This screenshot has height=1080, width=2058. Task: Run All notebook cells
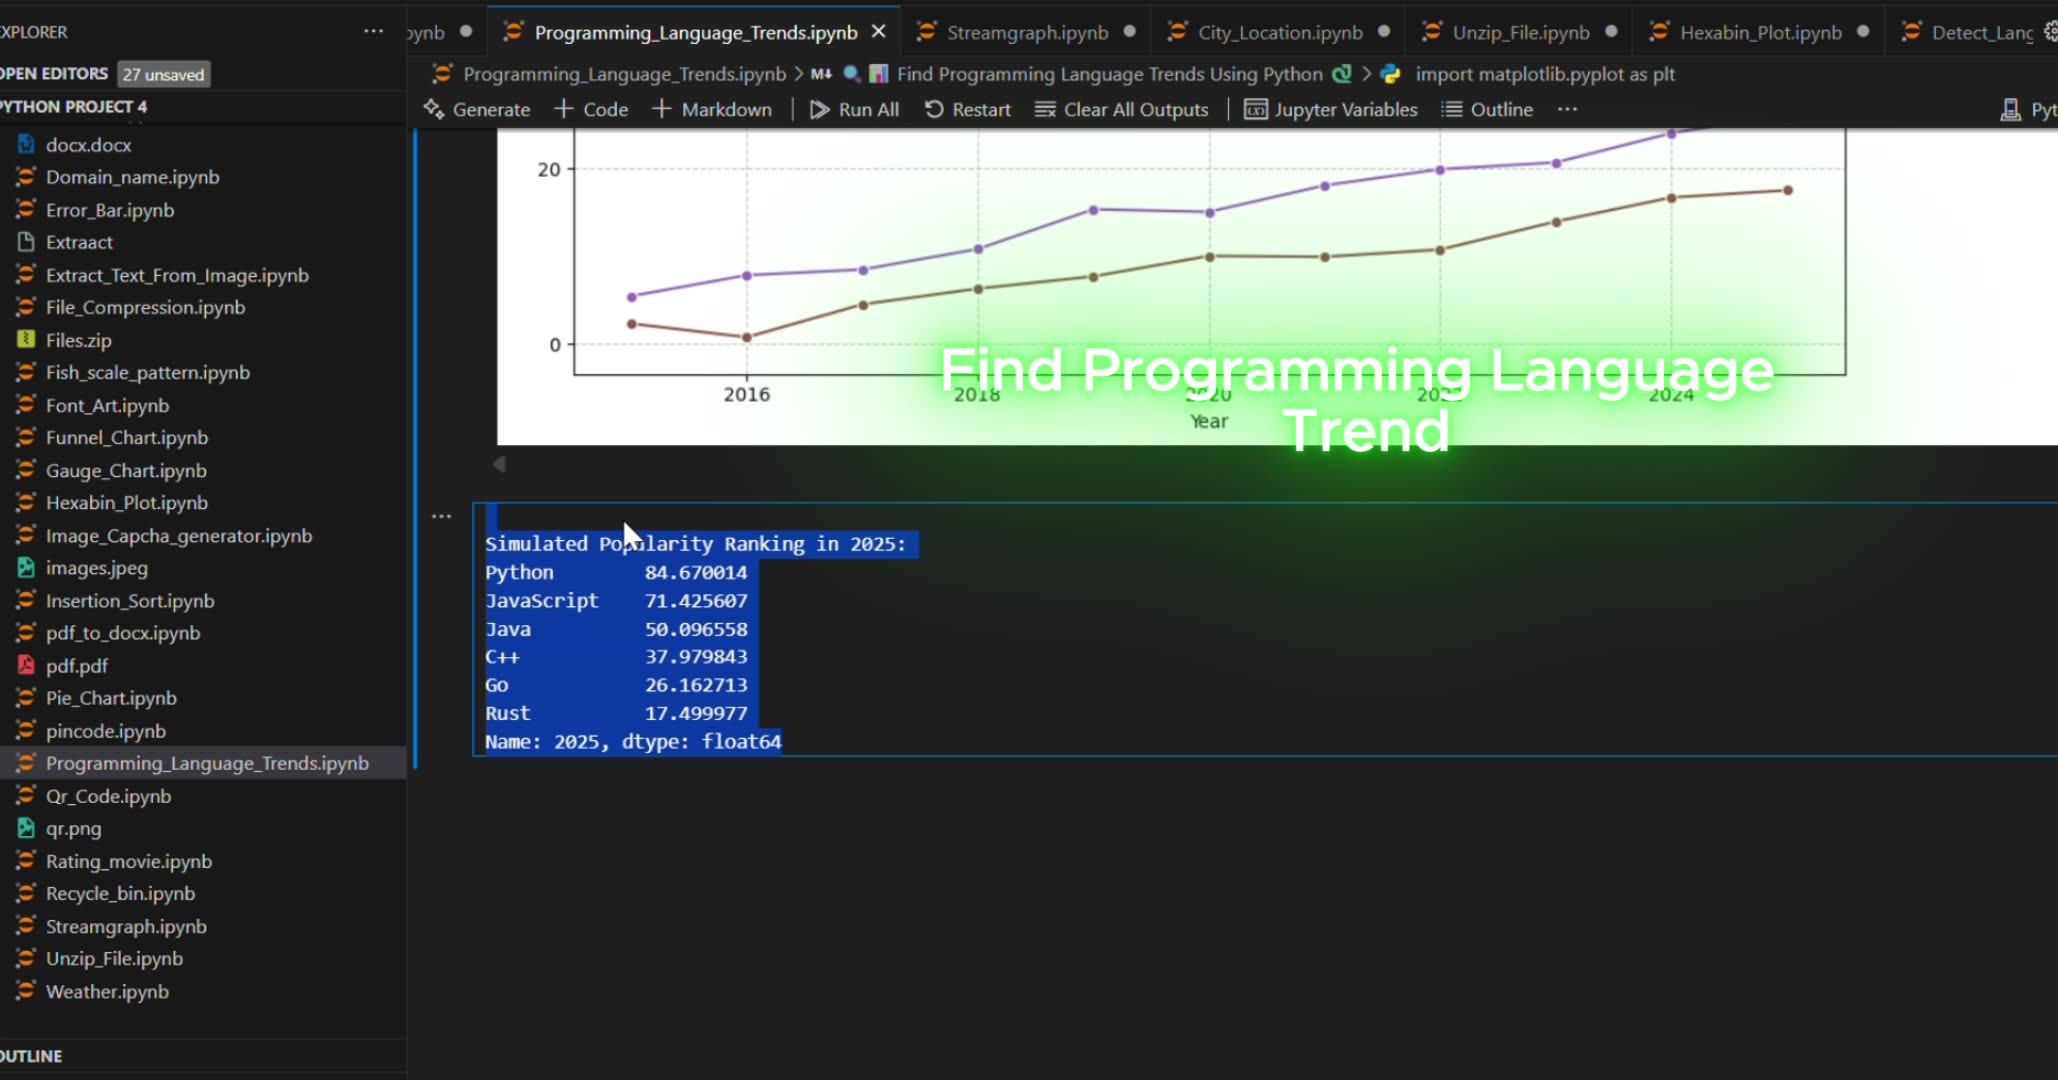point(854,109)
